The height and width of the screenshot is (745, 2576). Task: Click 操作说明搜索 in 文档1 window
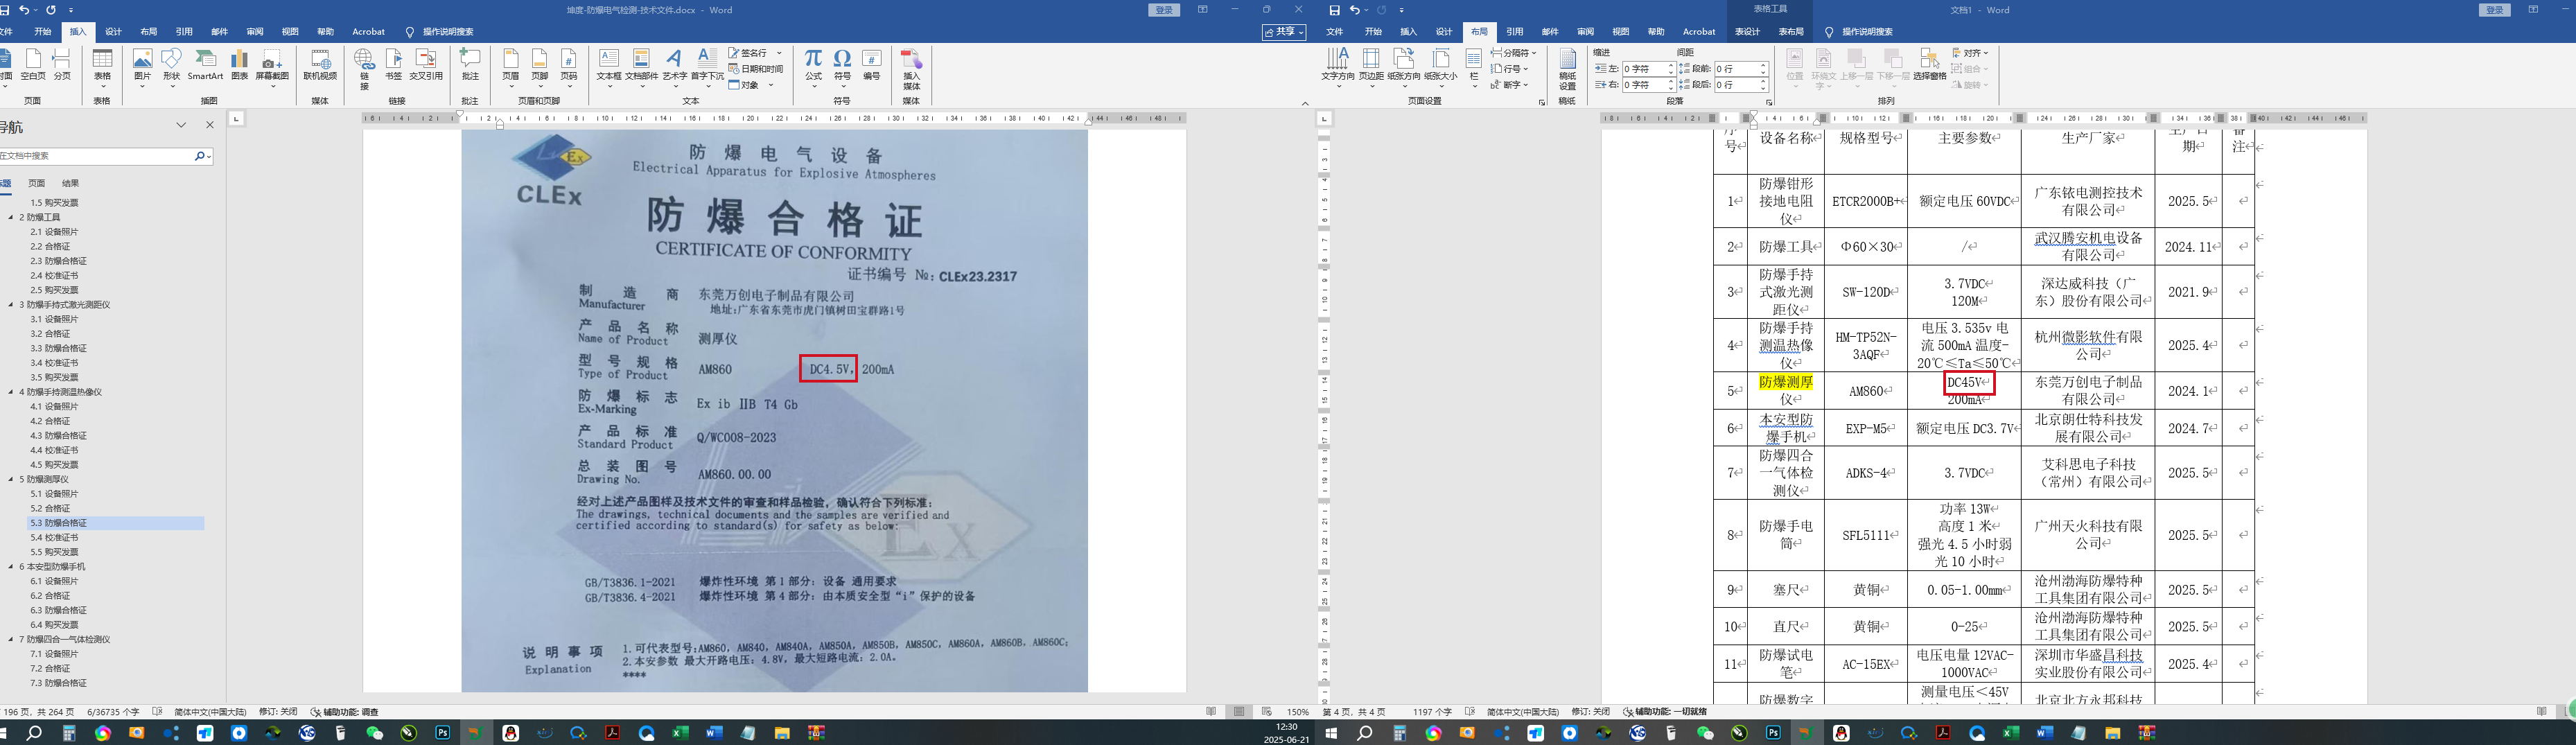pos(1867,32)
